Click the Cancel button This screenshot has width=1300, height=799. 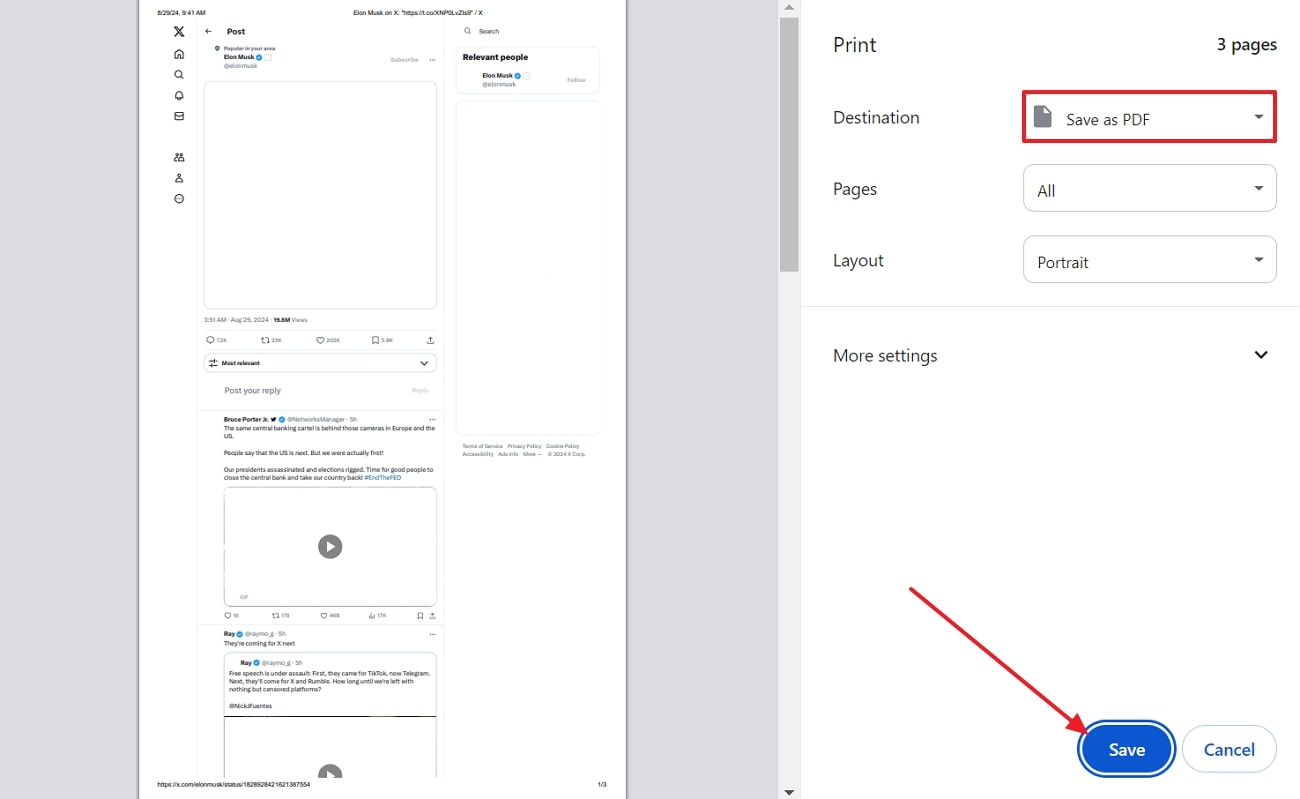pos(1229,749)
